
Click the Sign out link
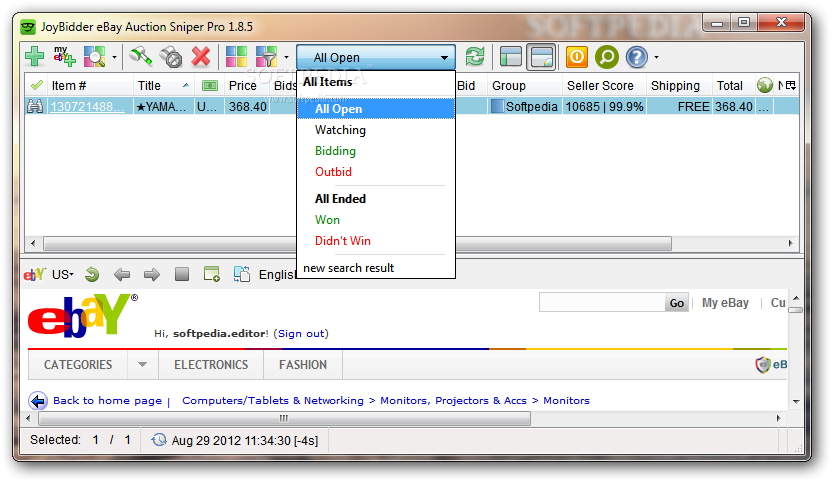click(x=301, y=333)
